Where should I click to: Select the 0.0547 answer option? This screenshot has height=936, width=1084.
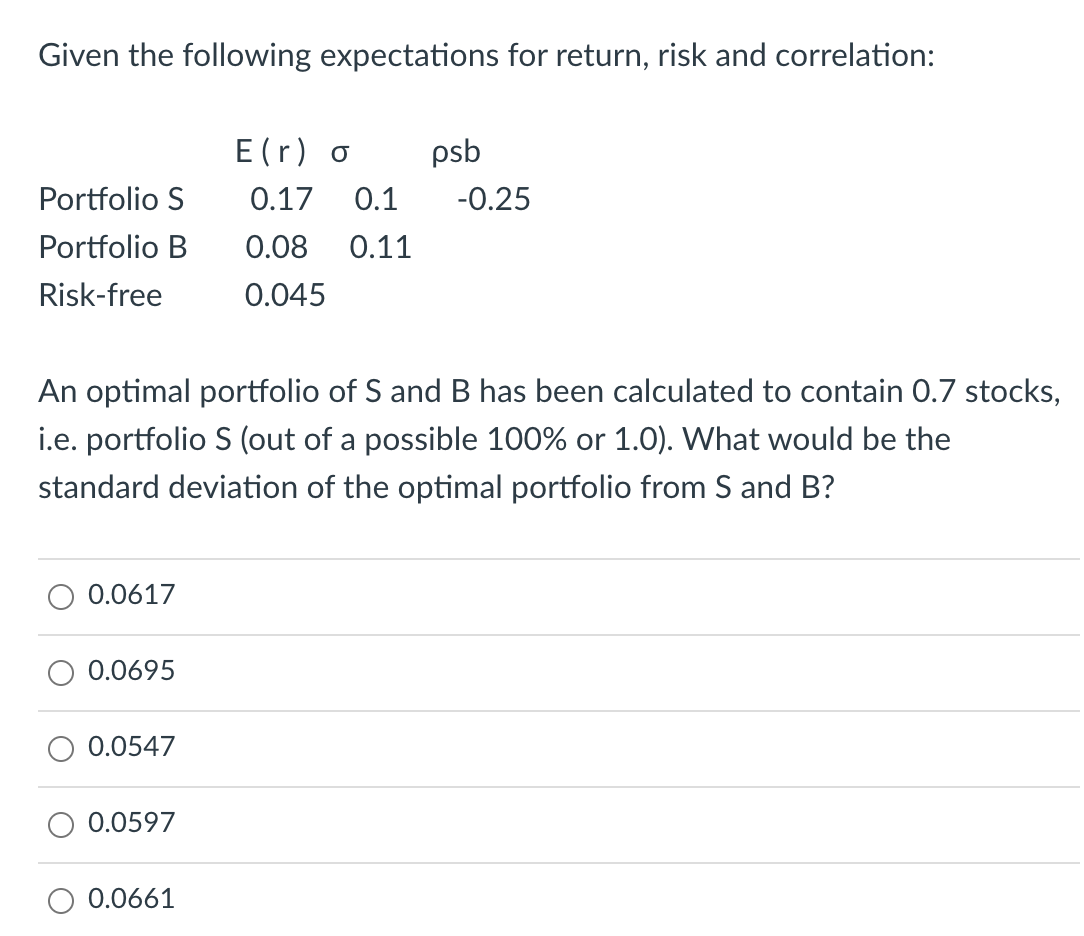(x=61, y=748)
